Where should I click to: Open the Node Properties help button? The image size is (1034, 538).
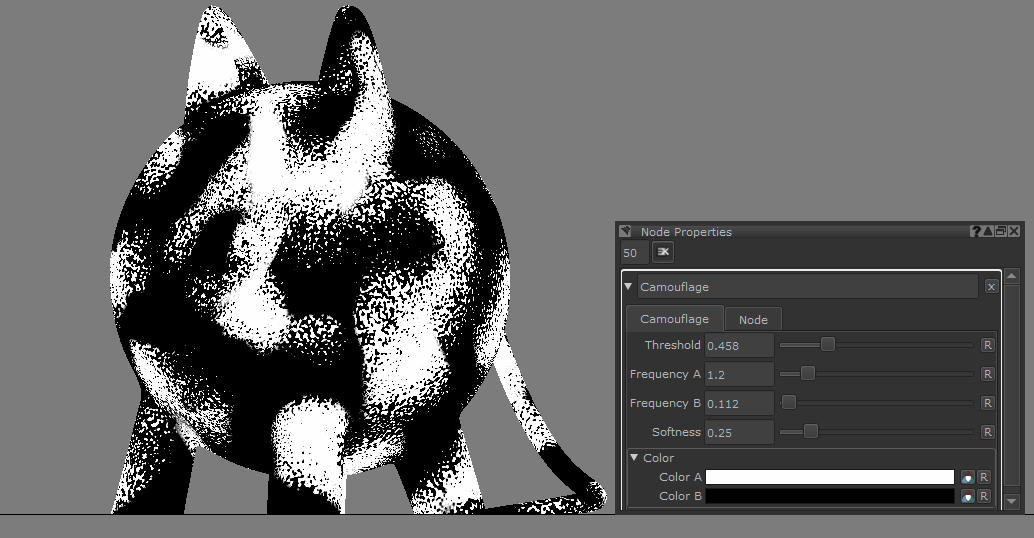tap(976, 231)
